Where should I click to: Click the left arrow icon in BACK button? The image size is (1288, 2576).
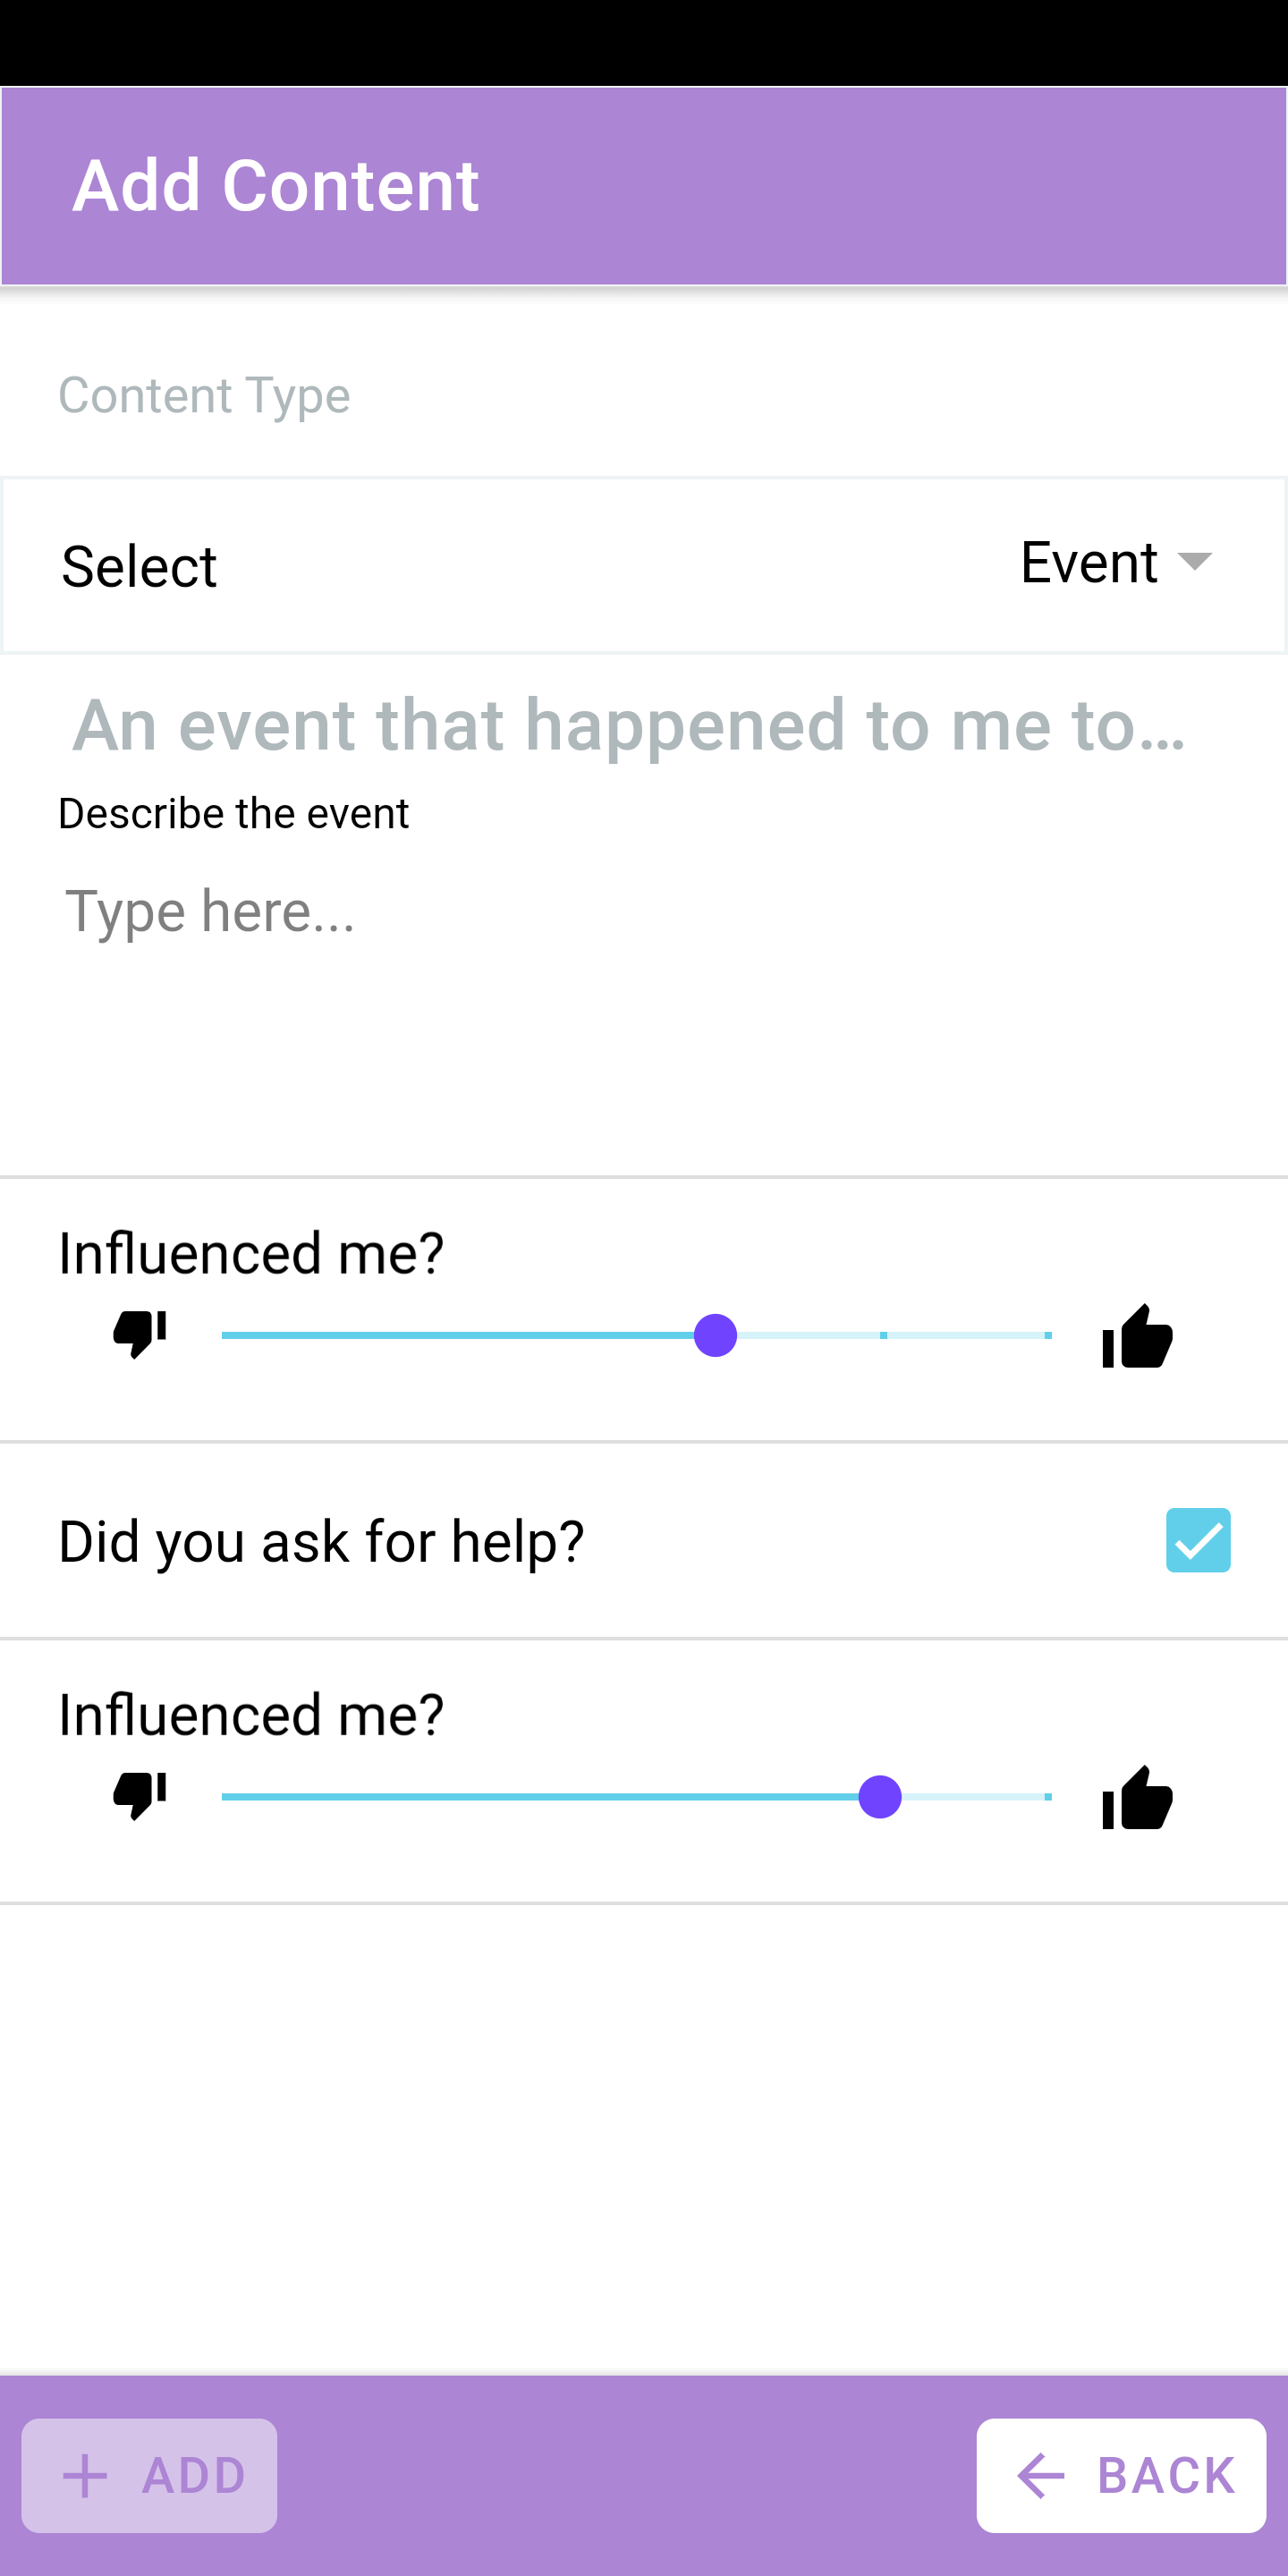(x=1041, y=2476)
